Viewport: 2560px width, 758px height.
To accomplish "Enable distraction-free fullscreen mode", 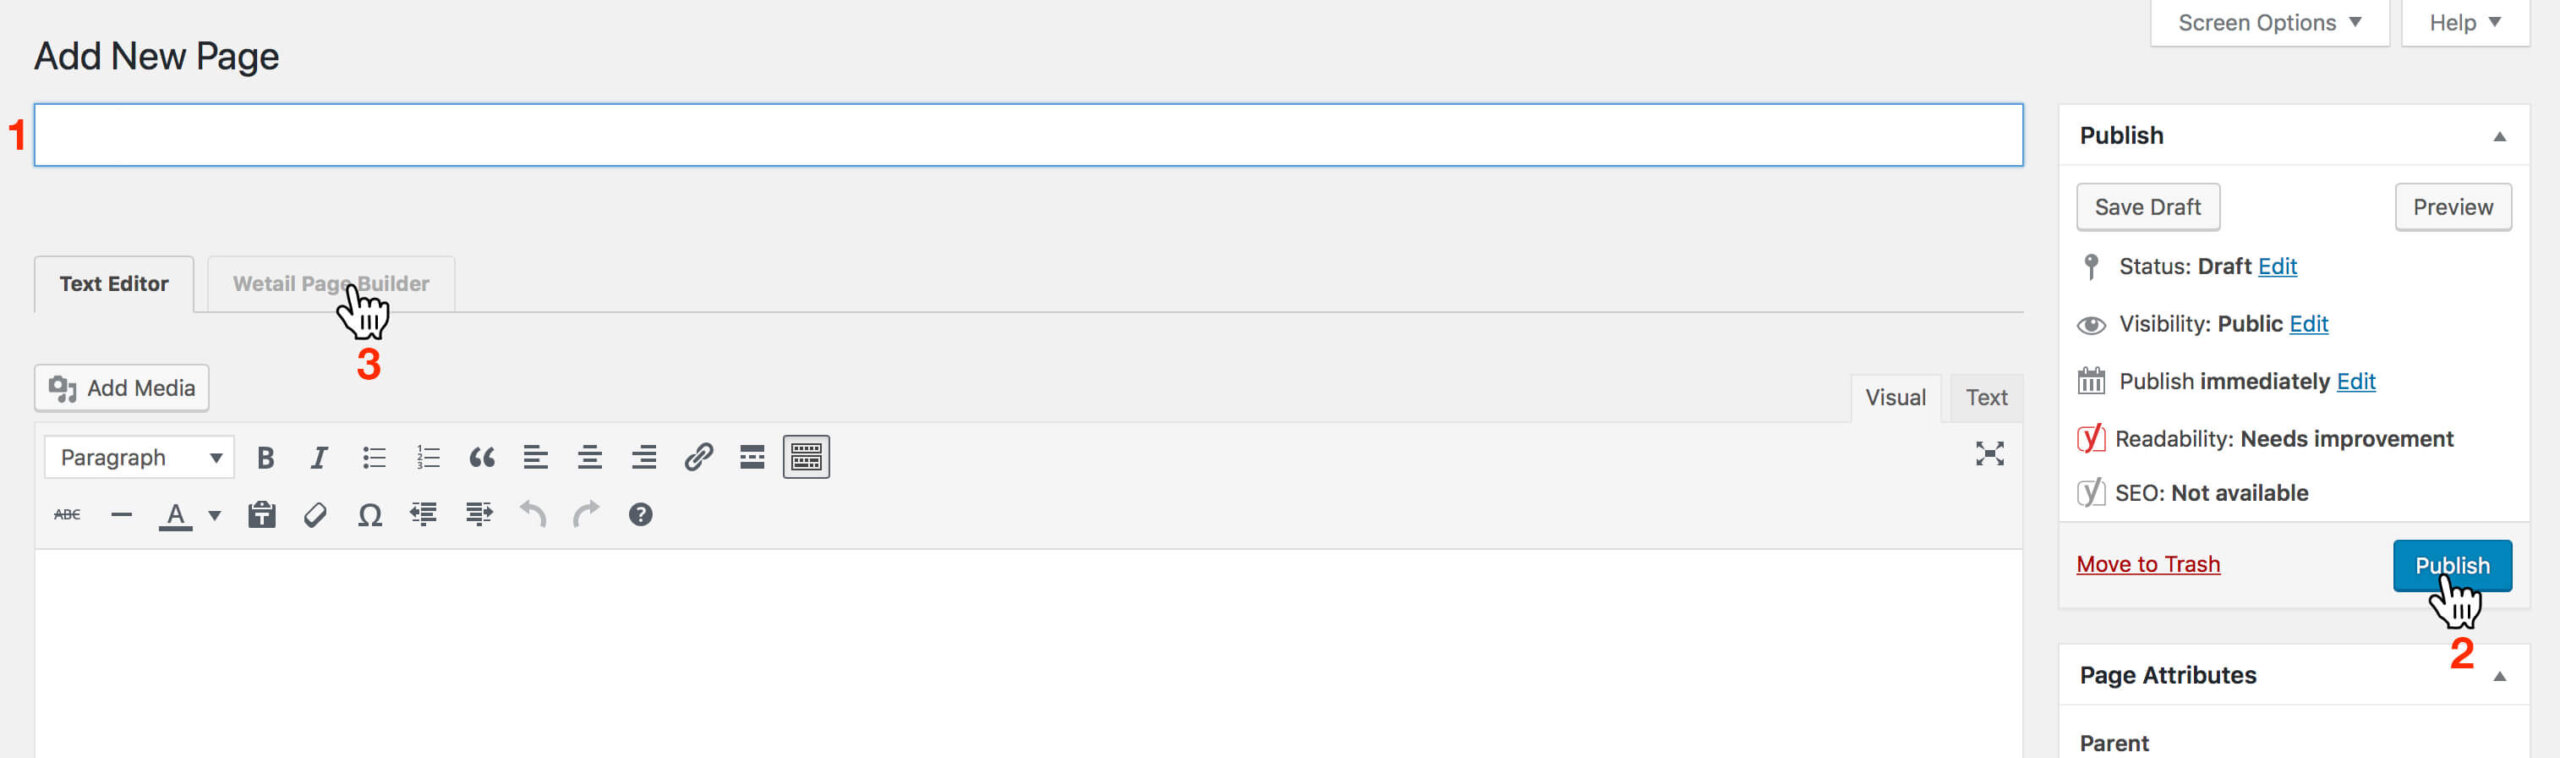I will 1989,454.
